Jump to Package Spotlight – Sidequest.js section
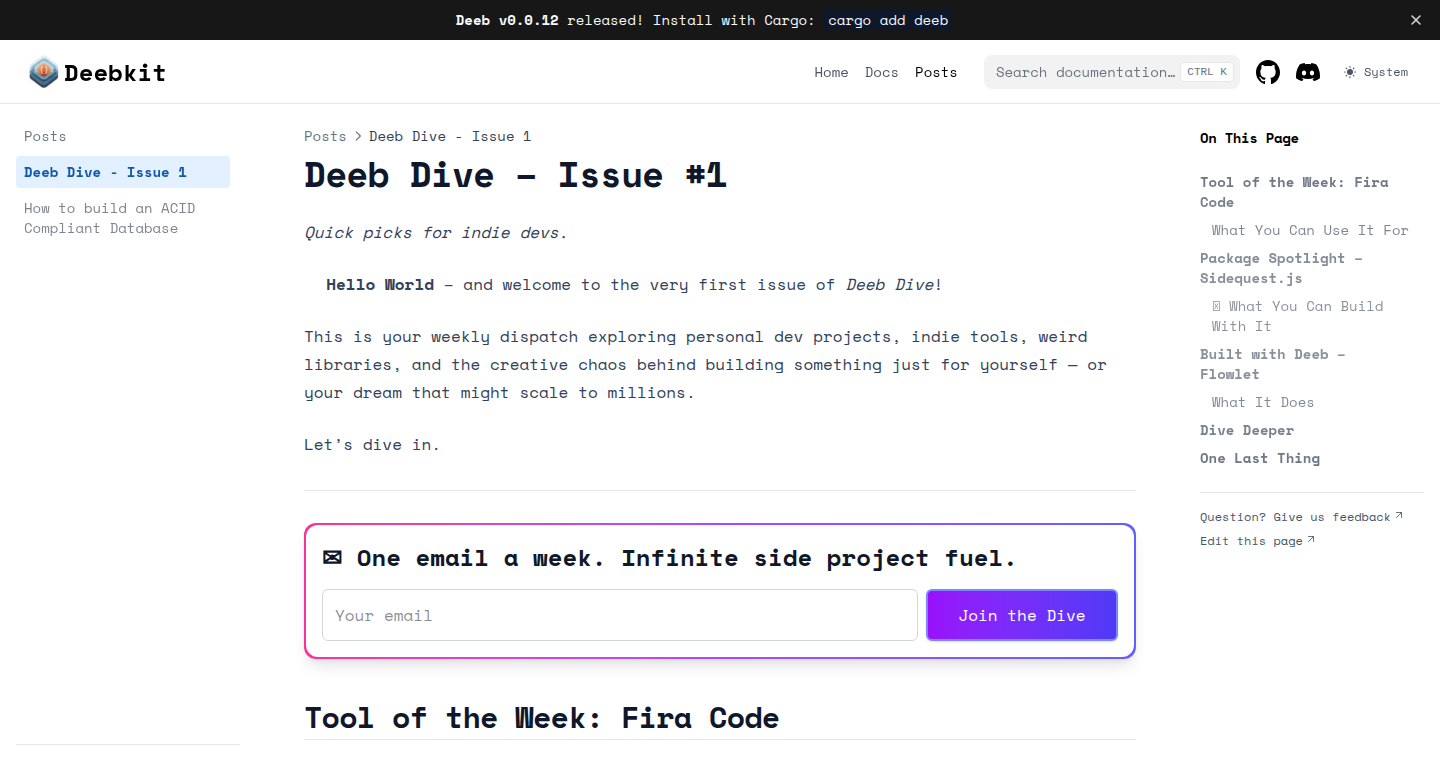This screenshot has height=761, width=1440. pyautogui.click(x=1281, y=268)
